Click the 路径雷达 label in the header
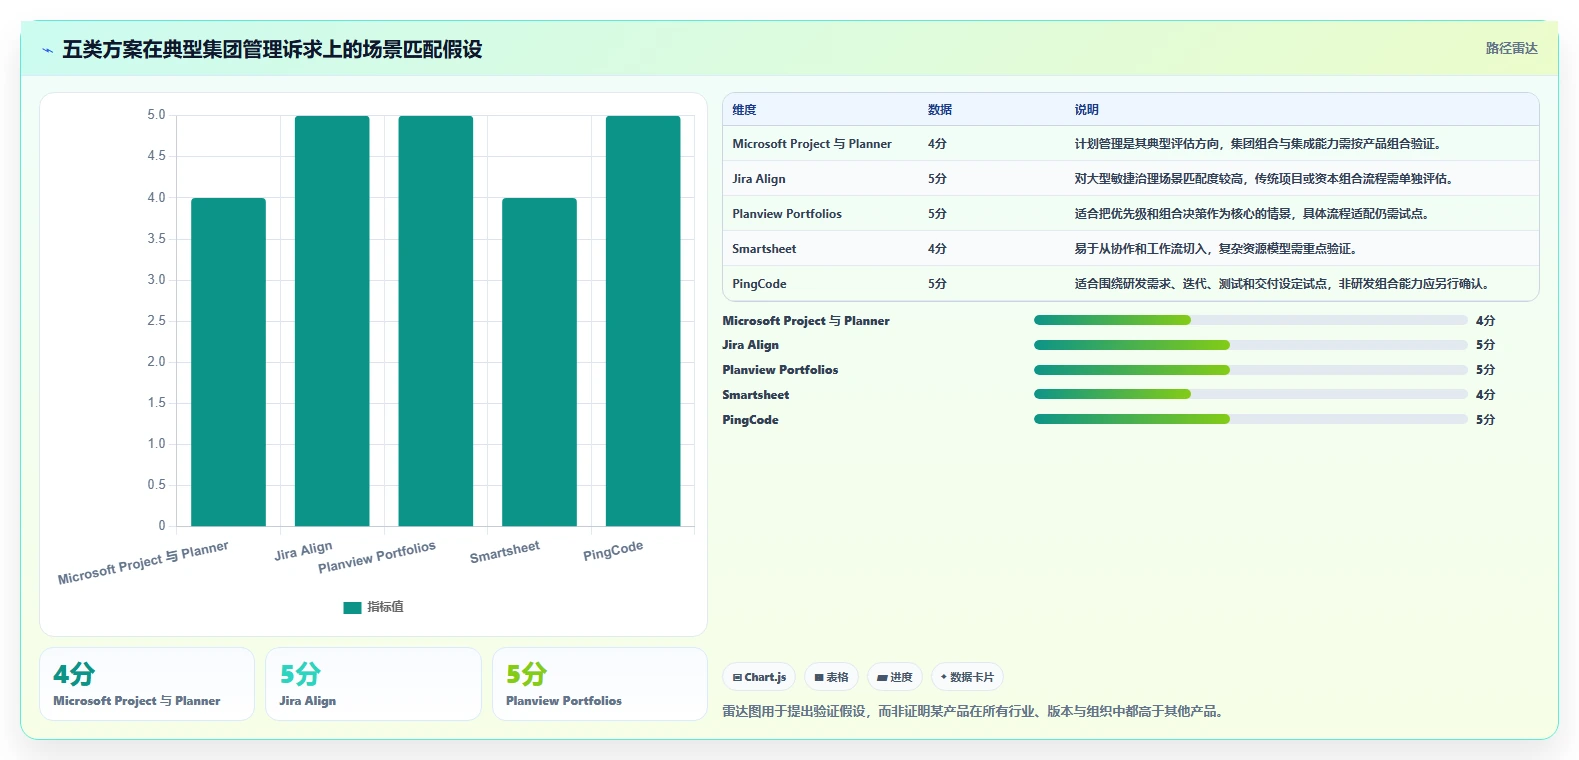 coord(1511,48)
